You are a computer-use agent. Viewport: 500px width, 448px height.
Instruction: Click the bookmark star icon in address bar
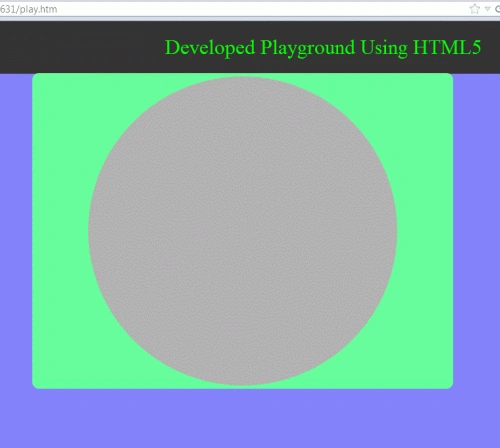point(474,9)
